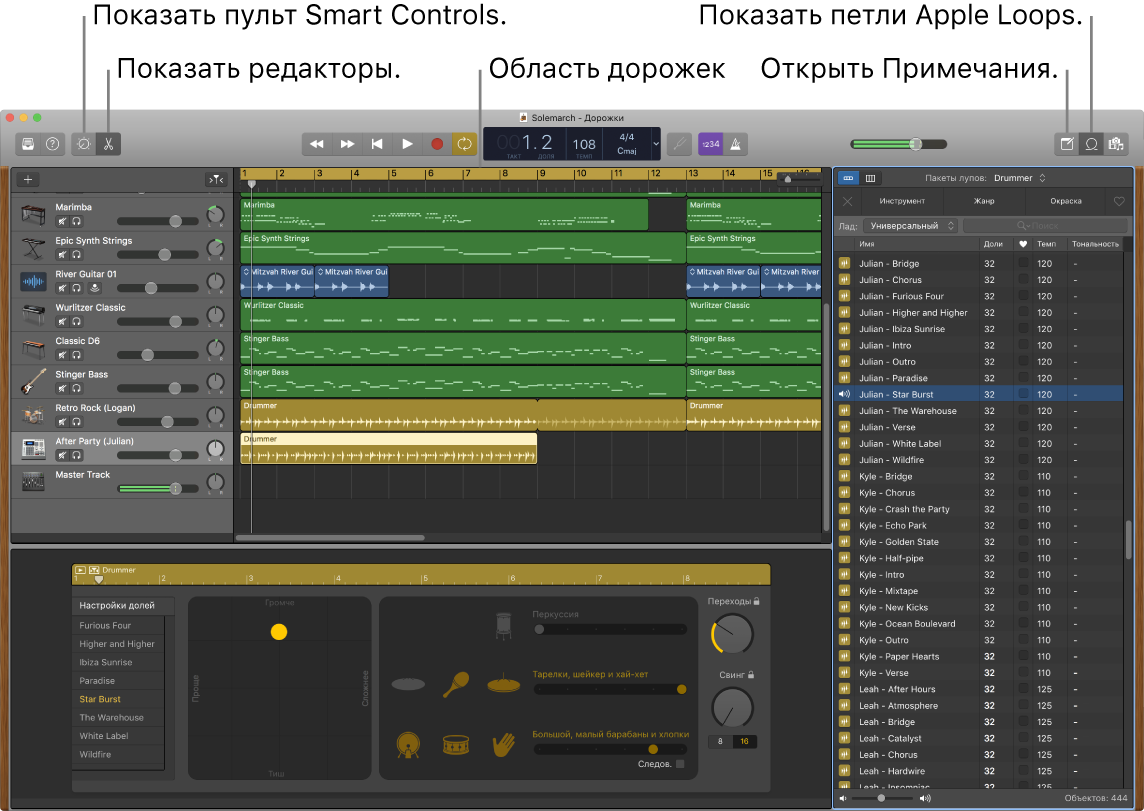Show the Smart Controls panel

click(x=84, y=143)
